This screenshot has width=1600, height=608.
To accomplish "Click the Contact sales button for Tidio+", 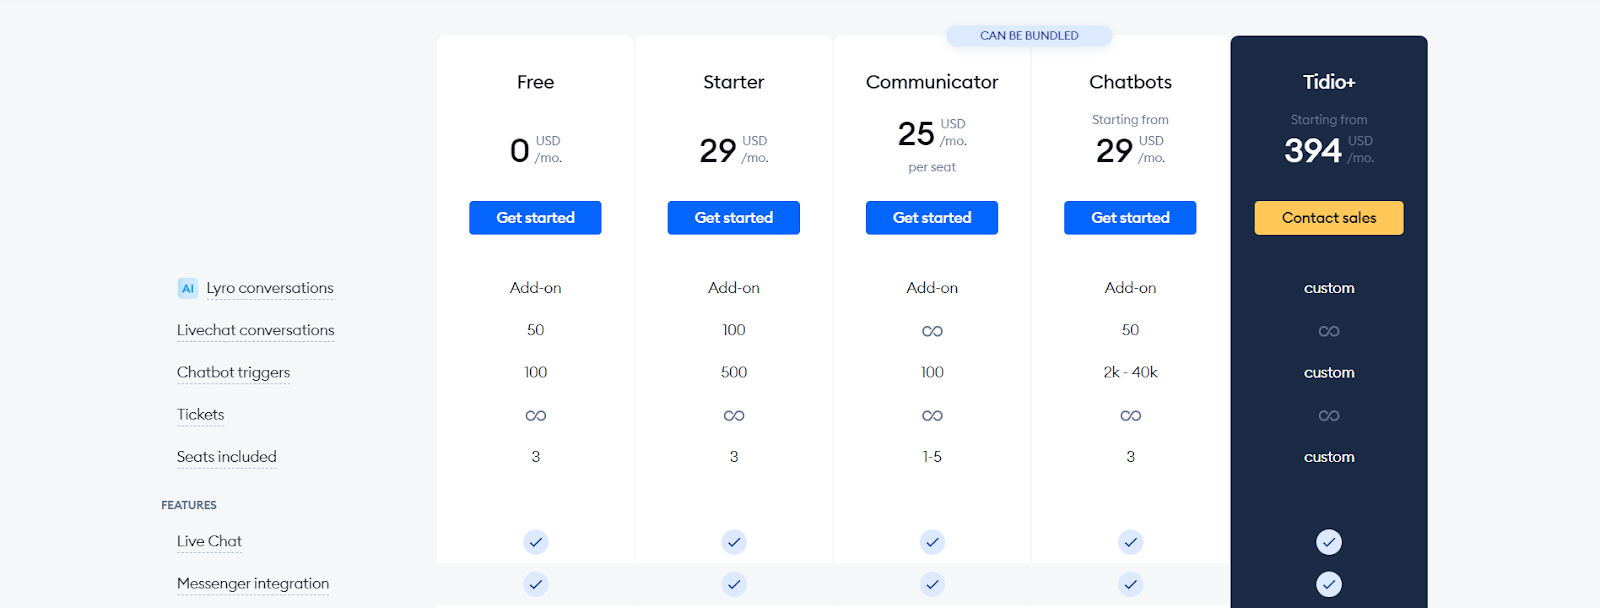I will (1329, 218).
